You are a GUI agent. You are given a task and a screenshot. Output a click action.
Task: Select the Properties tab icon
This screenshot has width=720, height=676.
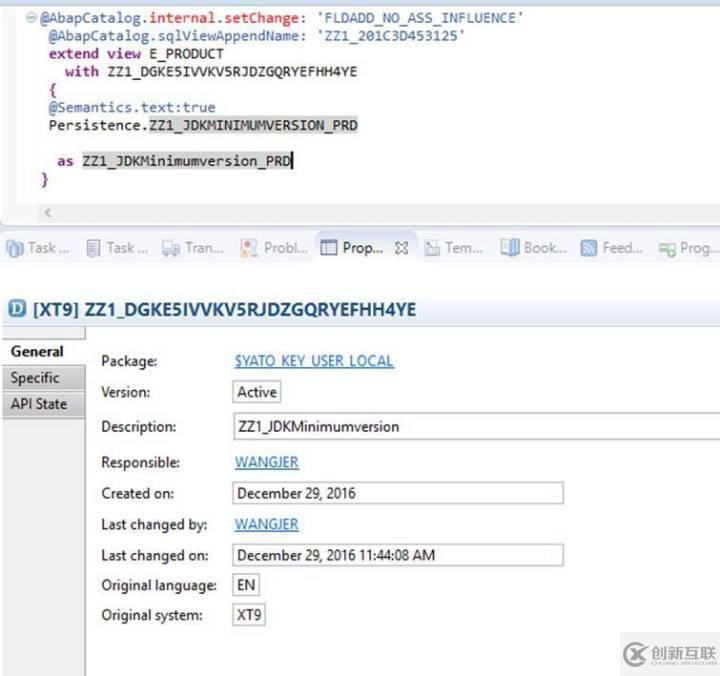coord(328,248)
